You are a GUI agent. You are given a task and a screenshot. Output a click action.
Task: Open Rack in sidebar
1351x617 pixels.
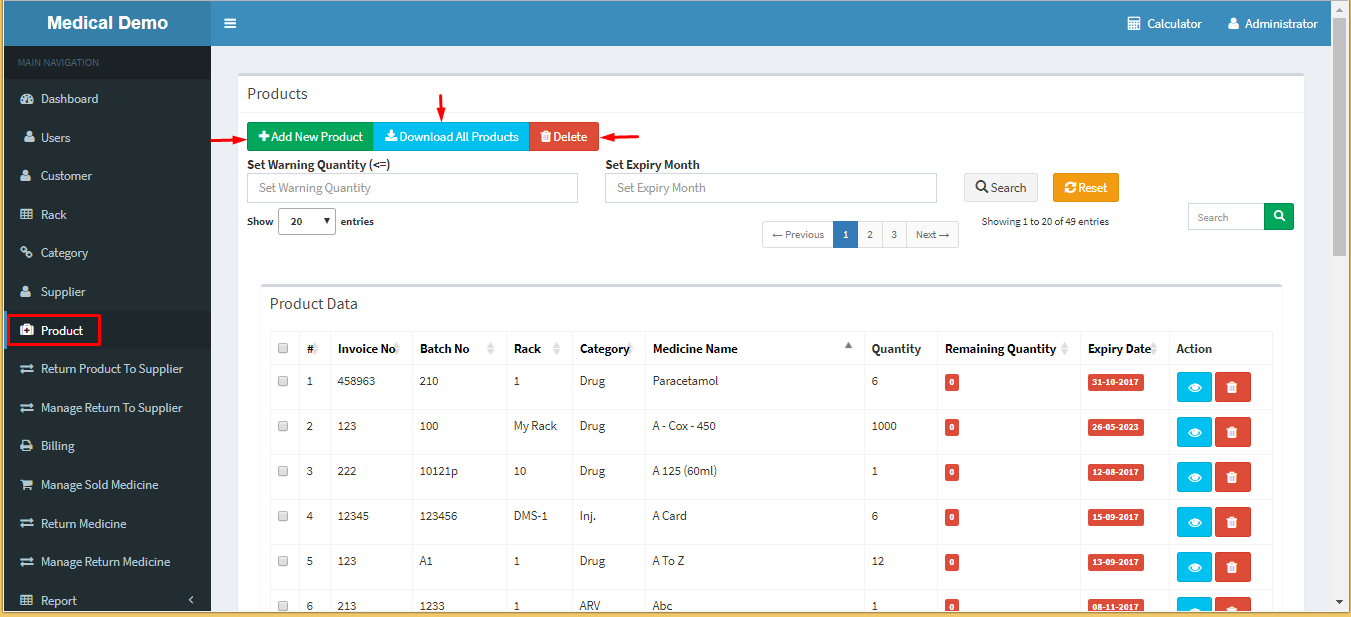pos(108,214)
